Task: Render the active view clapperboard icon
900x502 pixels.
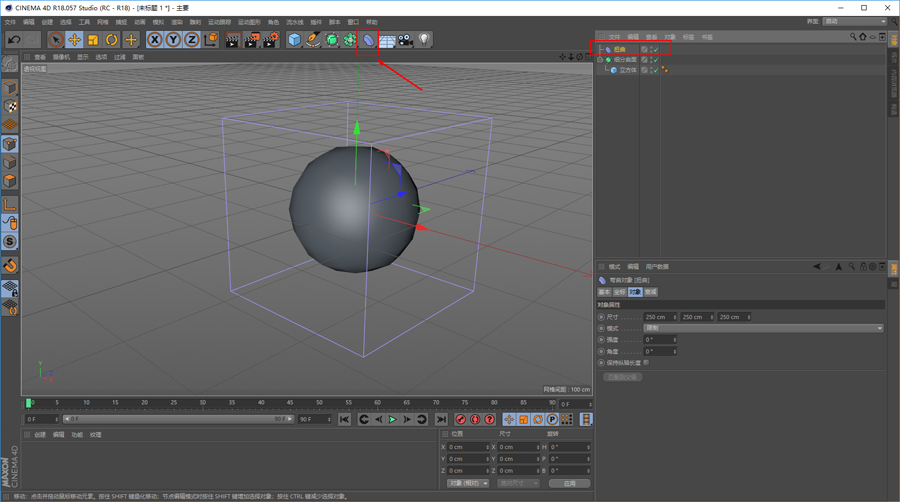Action: (232, 40)
